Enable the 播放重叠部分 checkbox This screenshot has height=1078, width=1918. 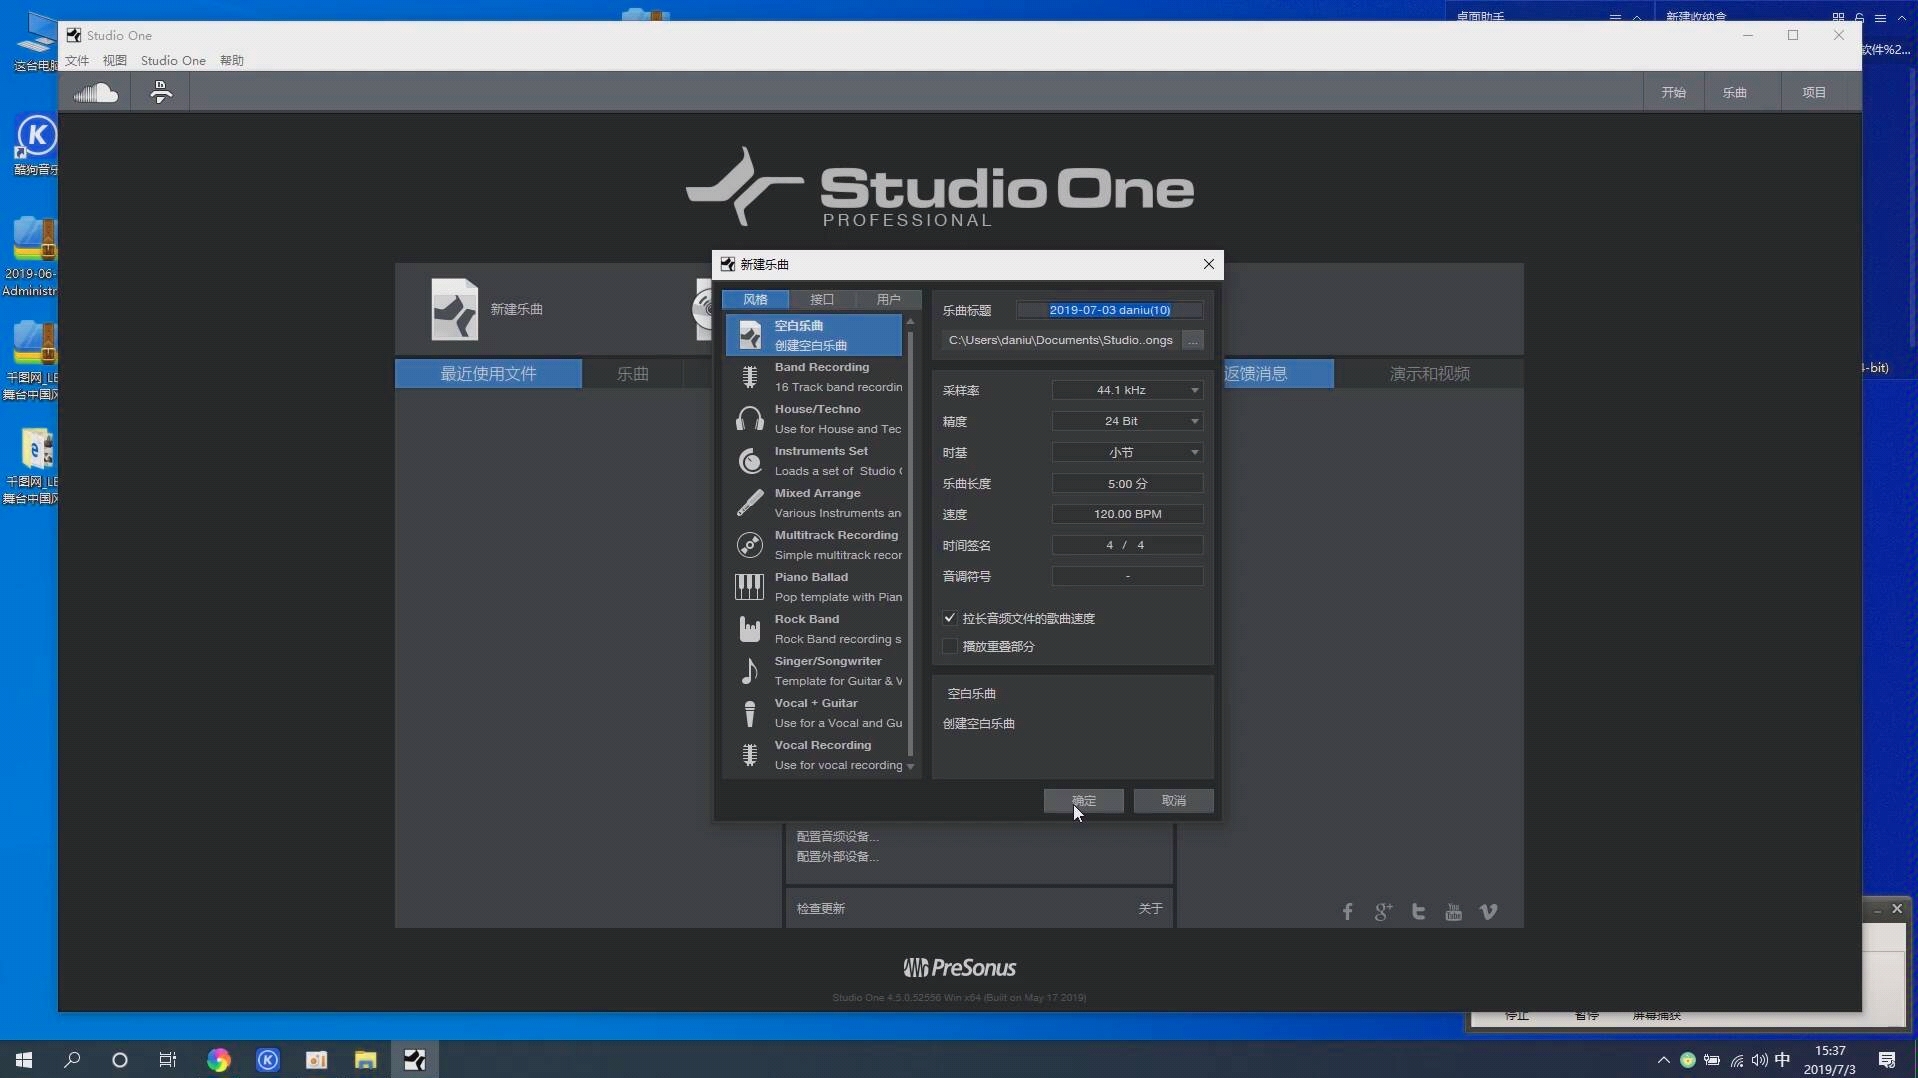click(x=948, y=646)
